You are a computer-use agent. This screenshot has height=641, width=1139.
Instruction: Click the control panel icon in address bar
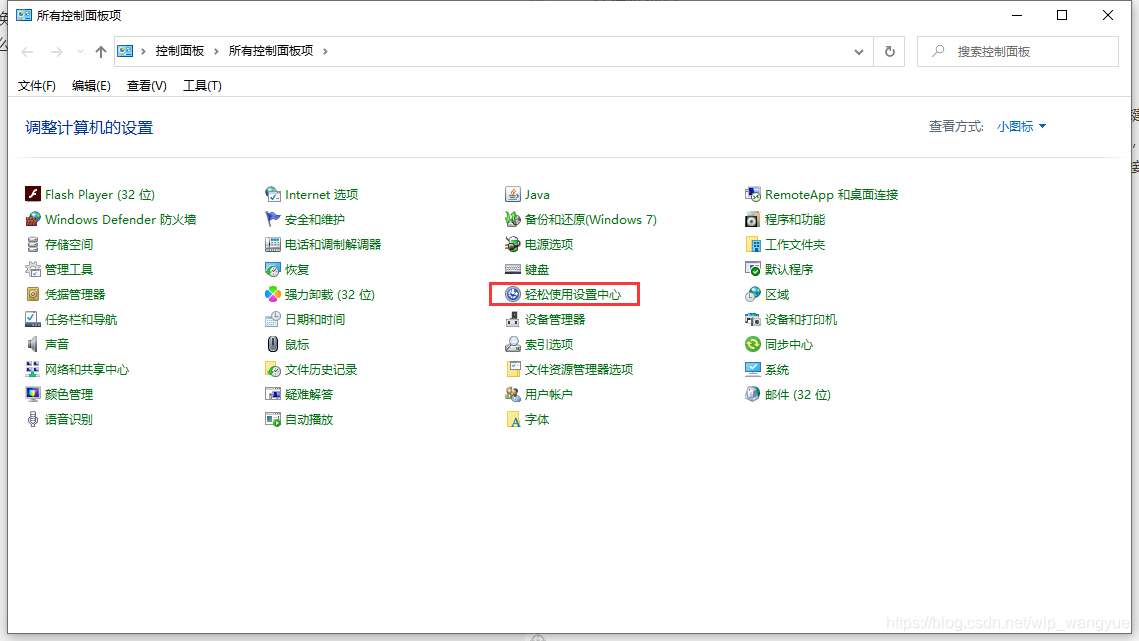click(x=125, y=51)
